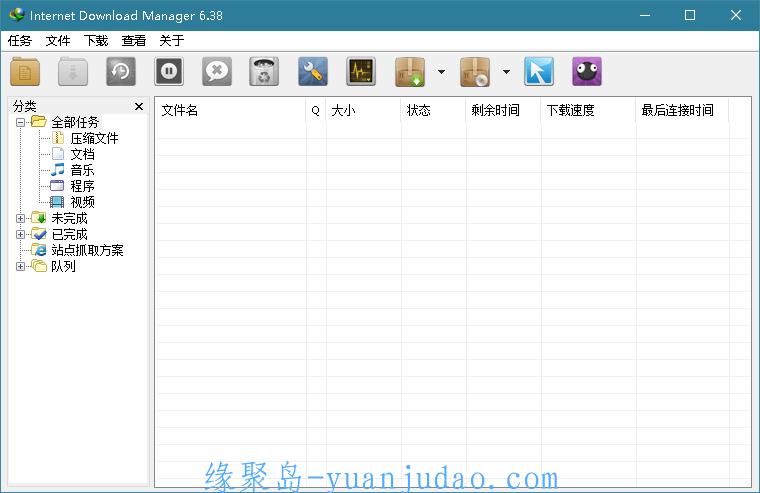Expand the 已完成 tree node
Image resolution: width=760 pixels, height=493 pixels.
20,234
